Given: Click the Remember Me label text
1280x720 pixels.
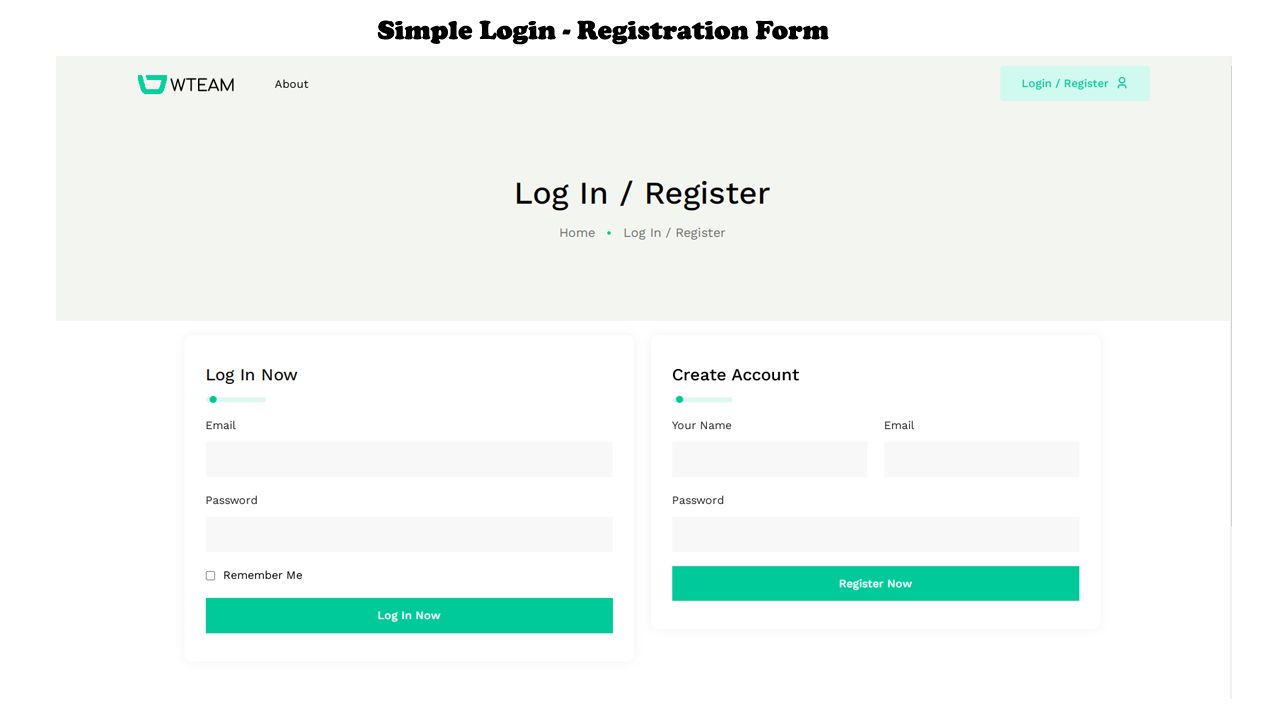Looking at the screenshot, I should pyautogui.click(x=262, y=575).
